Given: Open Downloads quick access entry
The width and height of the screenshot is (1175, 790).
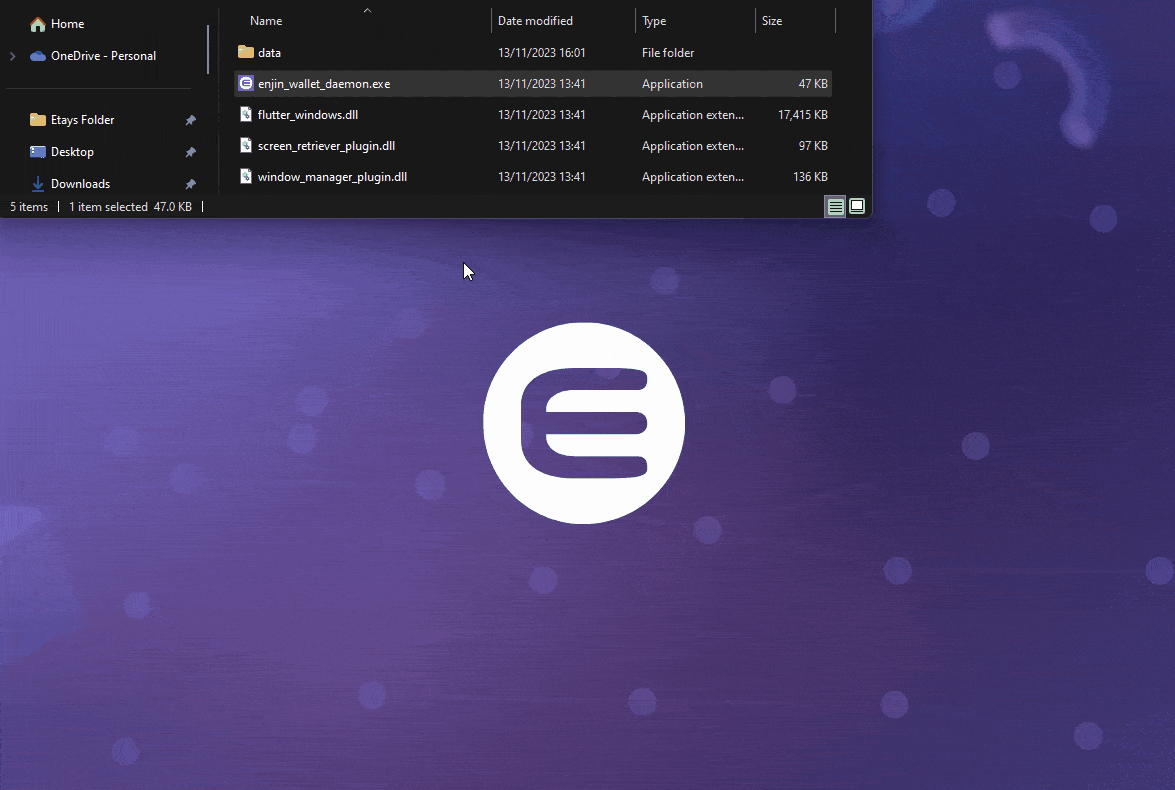Looking at the screenshot, I should click(x=80, y=184).
